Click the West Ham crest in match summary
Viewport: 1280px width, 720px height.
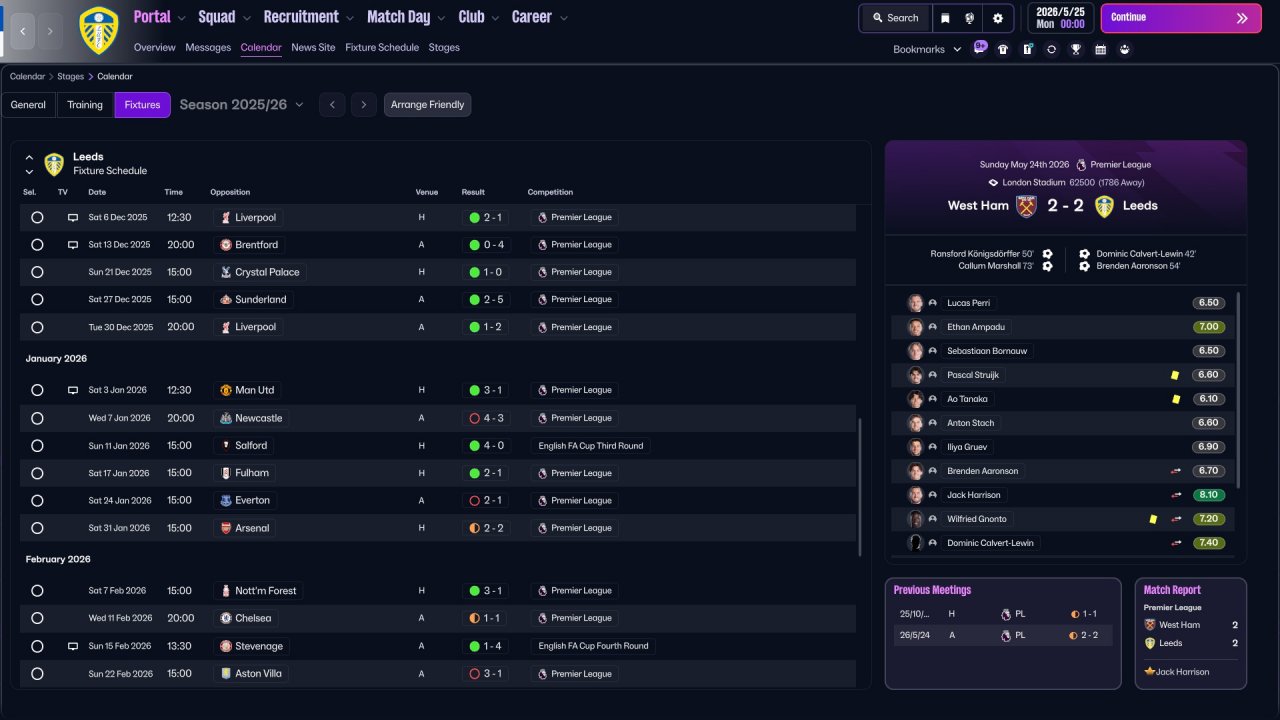[1026, 206]
